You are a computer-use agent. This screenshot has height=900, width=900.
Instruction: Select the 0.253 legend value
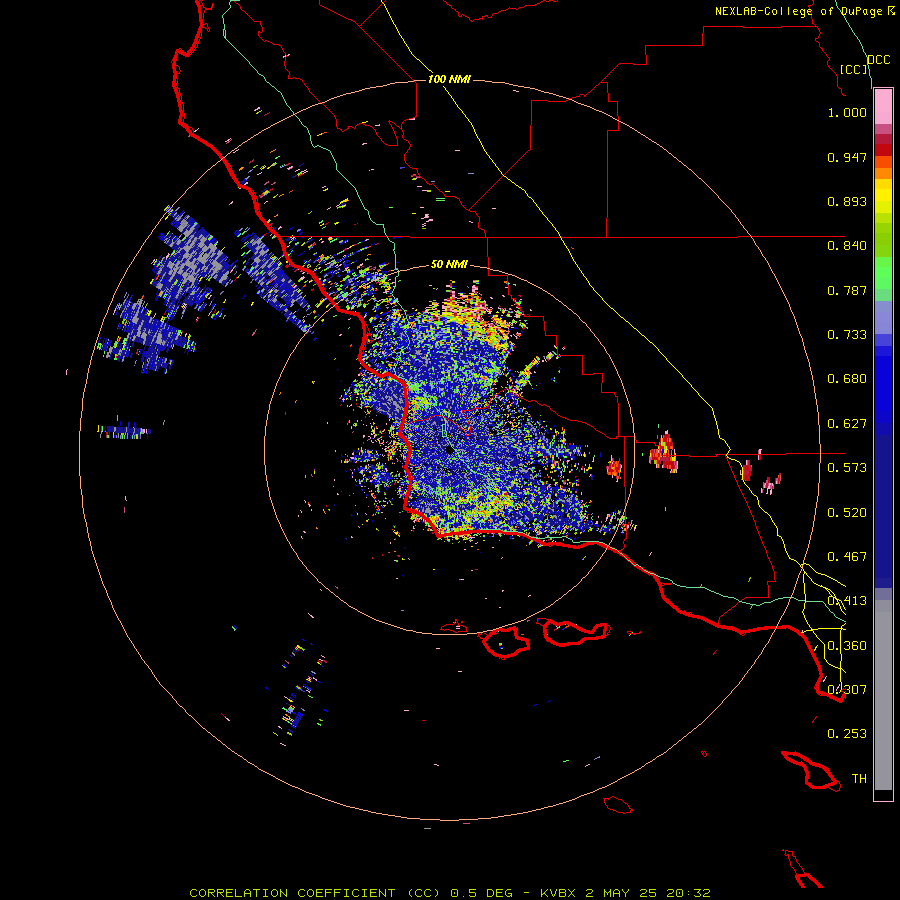pos(847,734)
